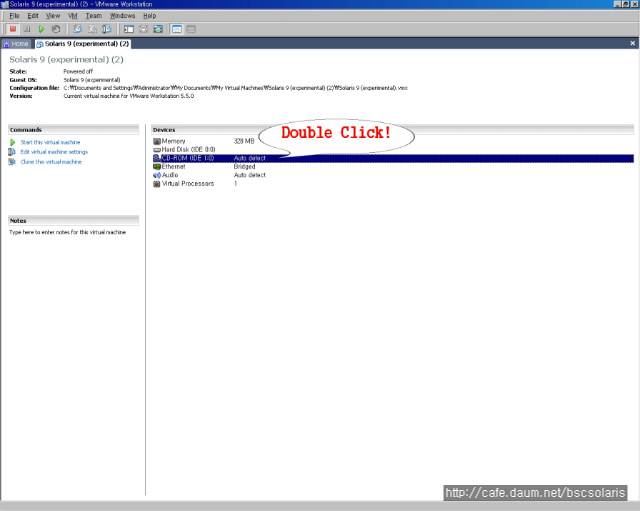Viewport: 640px width, 511px height.
Task: Open the Windows menu
Action: coord(122,16)
